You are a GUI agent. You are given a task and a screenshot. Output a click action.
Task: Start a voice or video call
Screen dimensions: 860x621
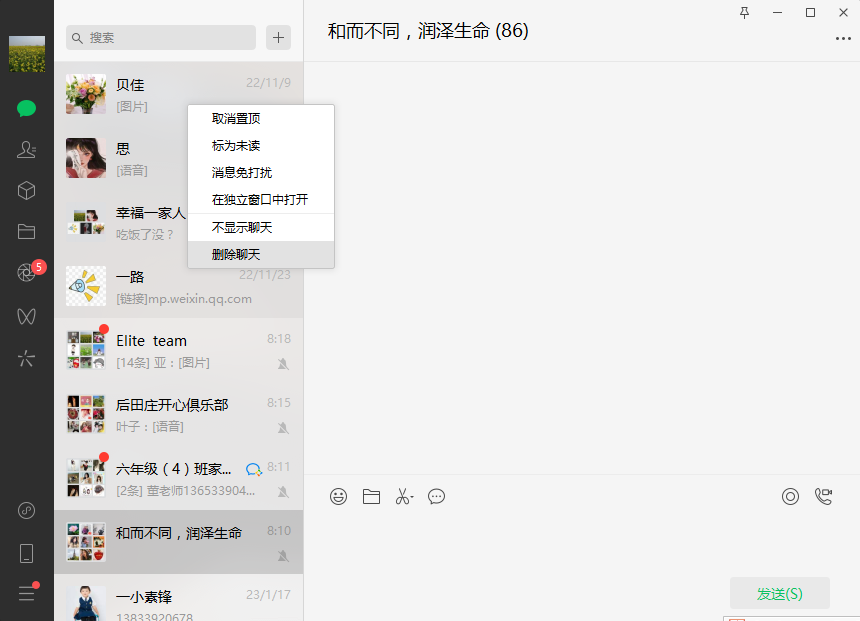824,496
